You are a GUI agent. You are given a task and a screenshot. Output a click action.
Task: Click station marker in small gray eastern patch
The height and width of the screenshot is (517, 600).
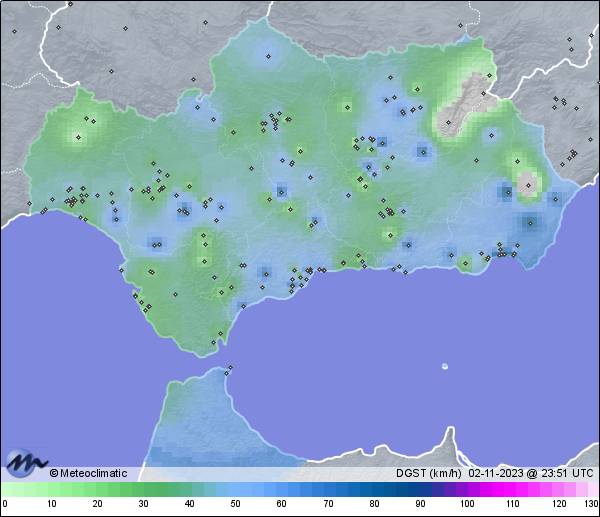pos(527,185)
